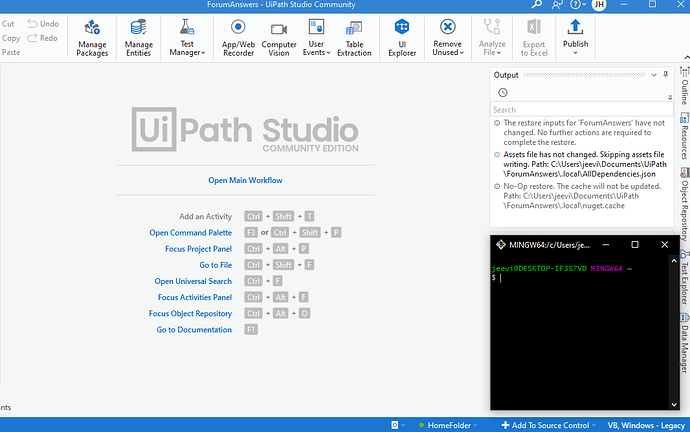Image resolution: width=690 pixels, height=432 pixels.
Task: Minimize the MINGW64 terminal window
Action: (606, 245)
